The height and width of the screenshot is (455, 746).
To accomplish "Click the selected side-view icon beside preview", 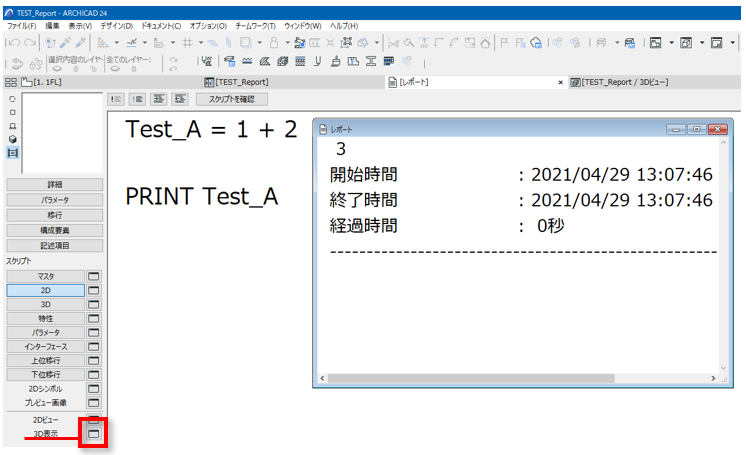I will tap(13, 153).
